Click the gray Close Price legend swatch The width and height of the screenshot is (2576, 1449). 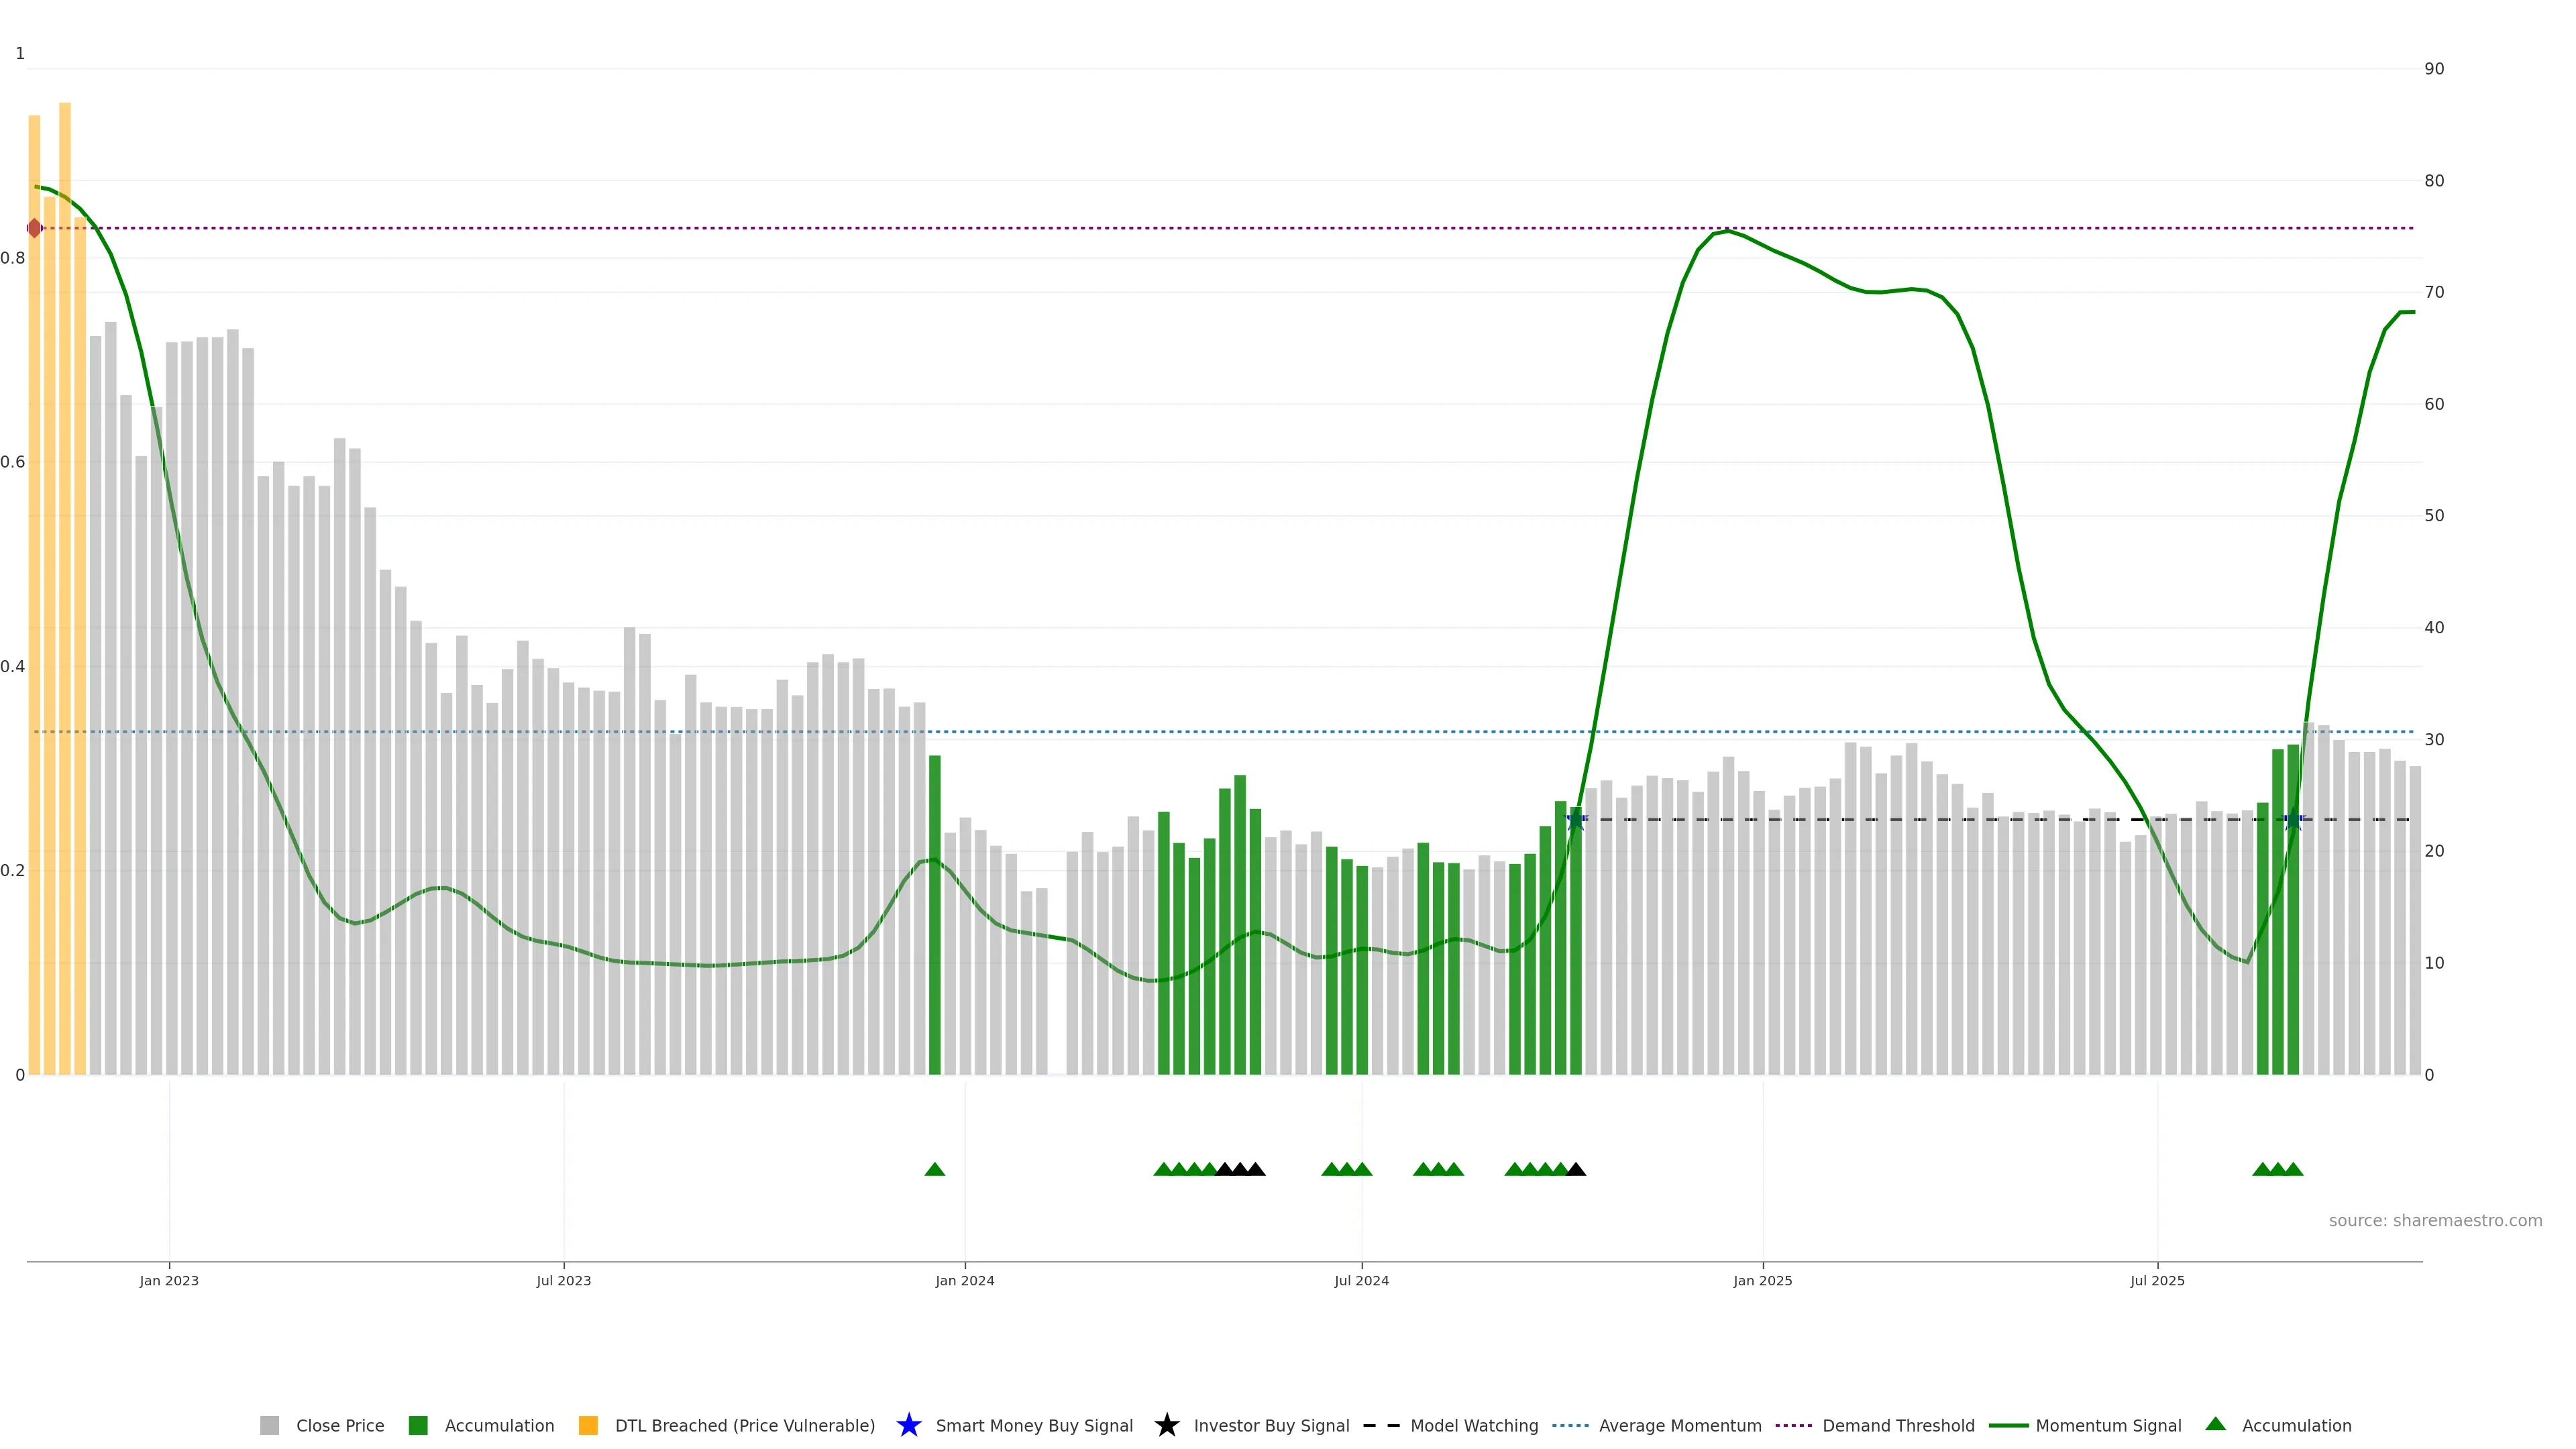pos(269,1425)
